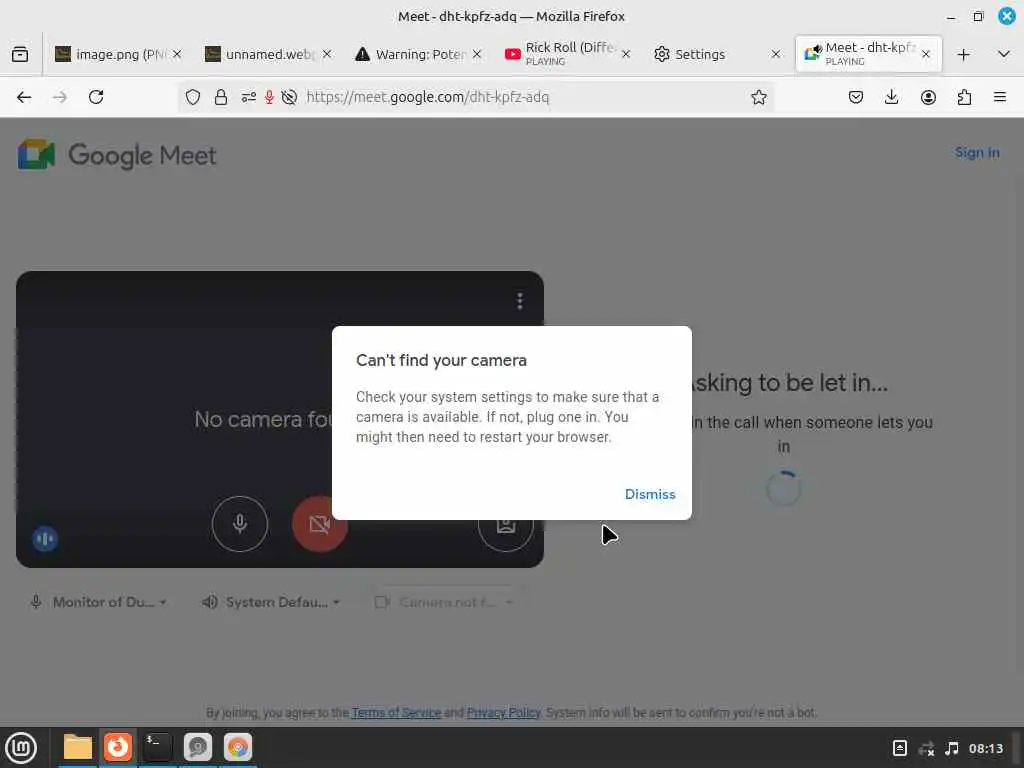Reload the current page

tap(96, 97)
